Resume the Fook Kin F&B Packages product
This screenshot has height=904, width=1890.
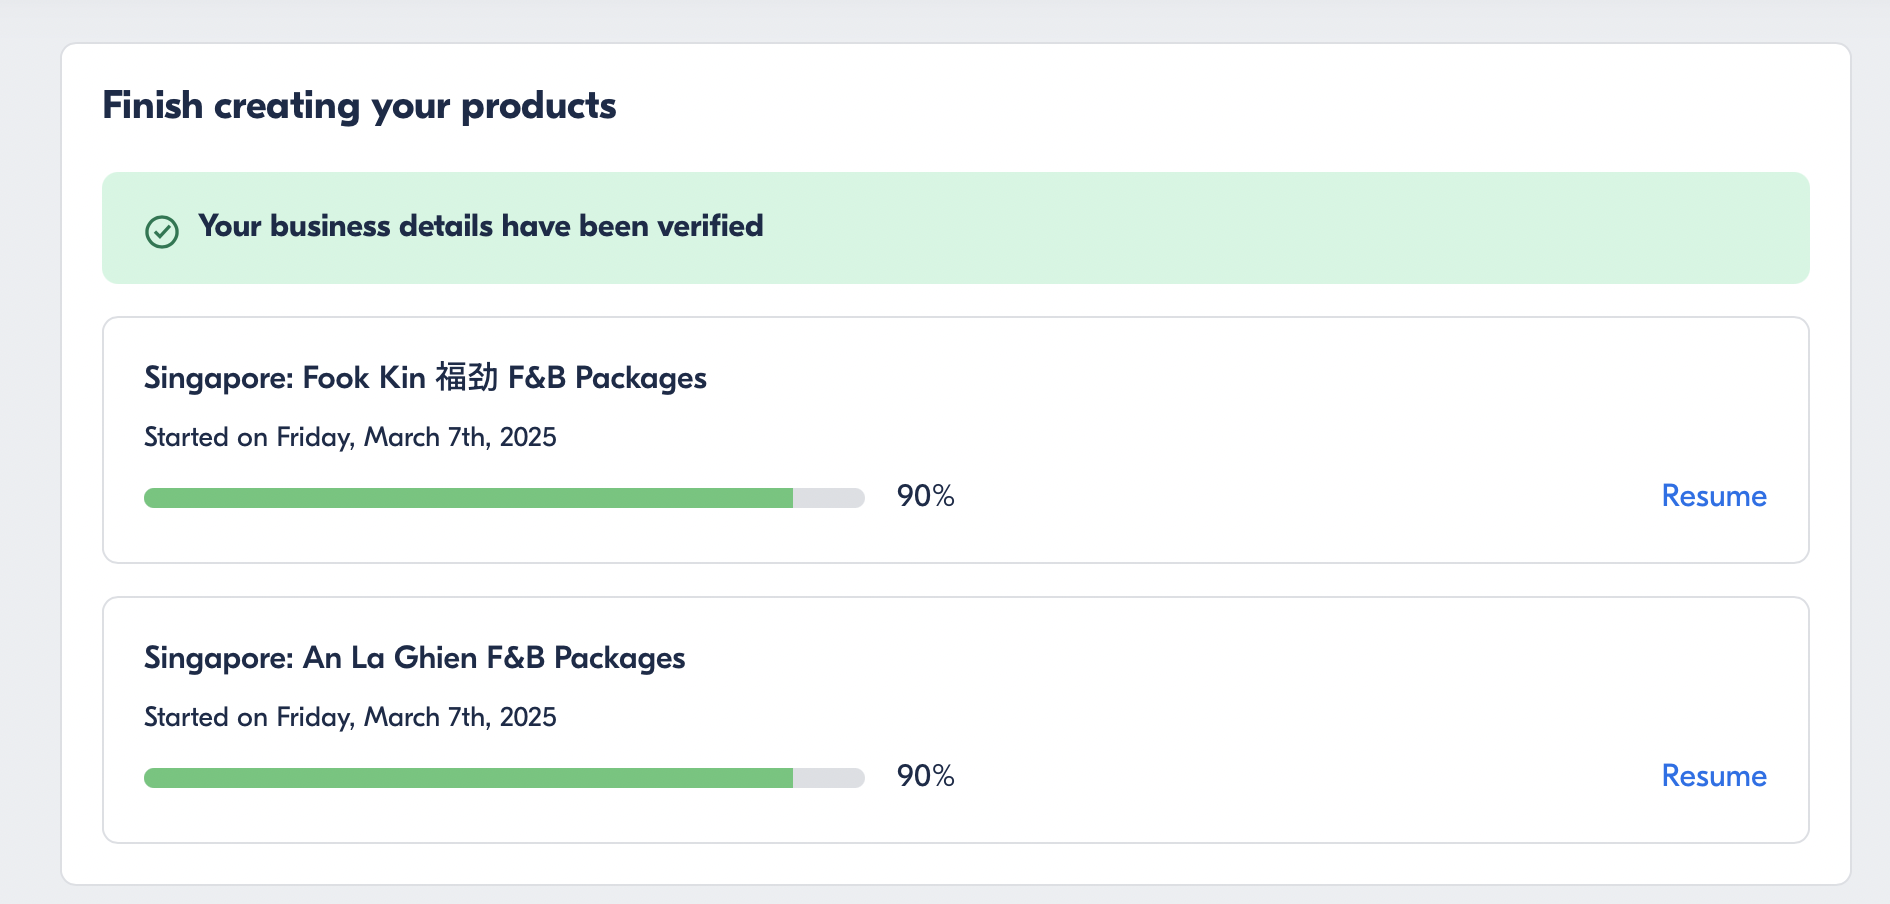tap(1713, 496)
